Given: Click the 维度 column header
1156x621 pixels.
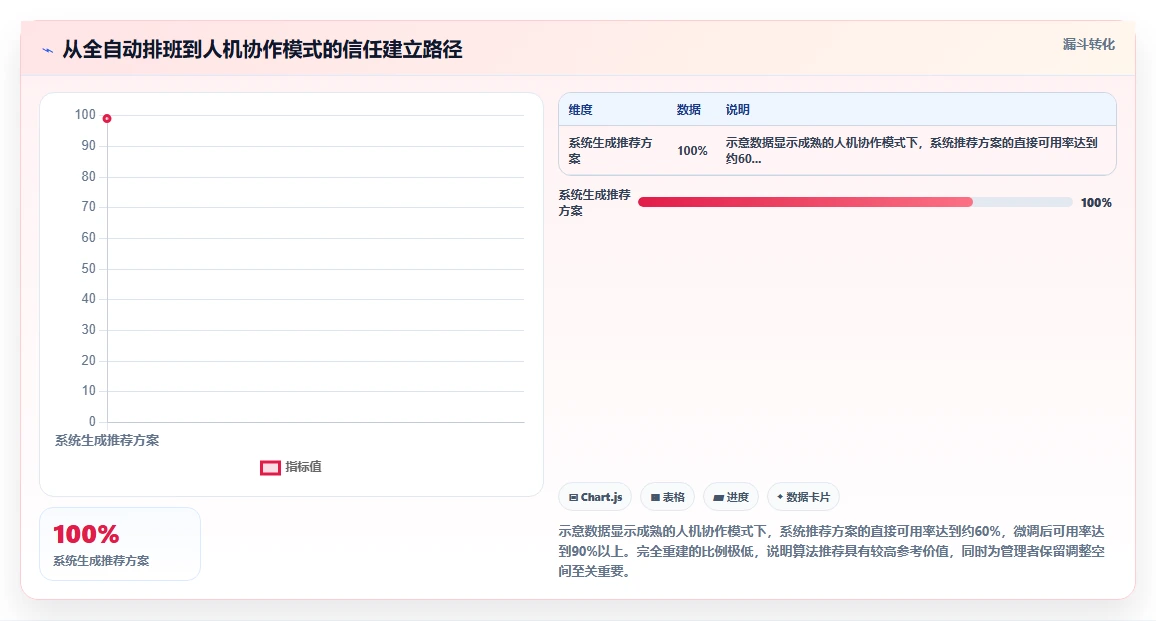Looking at the screenshot, I should [x=580, y=110].
